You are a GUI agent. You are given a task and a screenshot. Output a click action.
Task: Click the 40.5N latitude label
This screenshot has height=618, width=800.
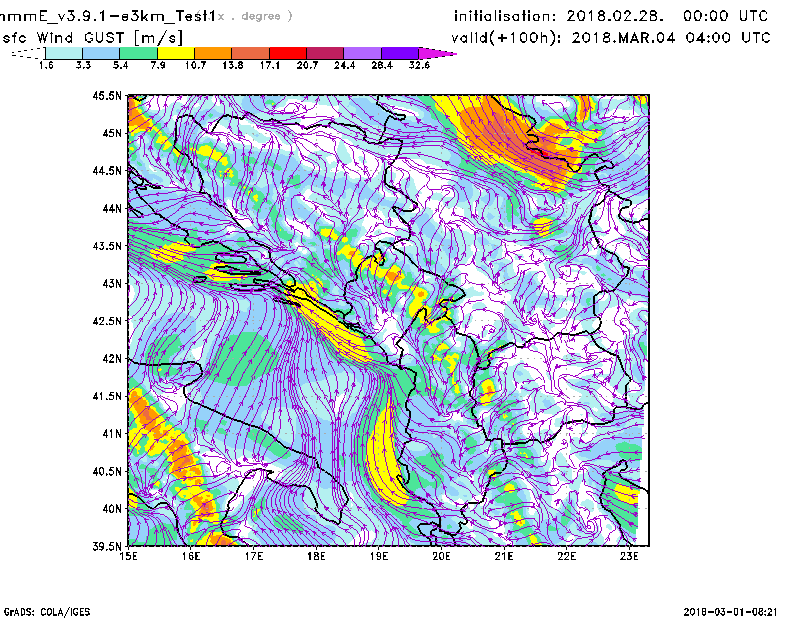[107, 472]
